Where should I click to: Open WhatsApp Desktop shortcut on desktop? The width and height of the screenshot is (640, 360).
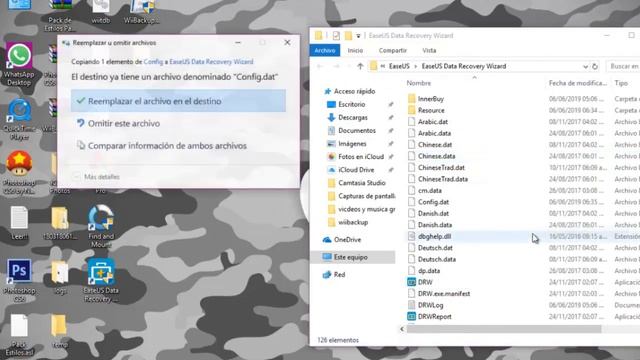pyautogui.click(x=19, y=64)
